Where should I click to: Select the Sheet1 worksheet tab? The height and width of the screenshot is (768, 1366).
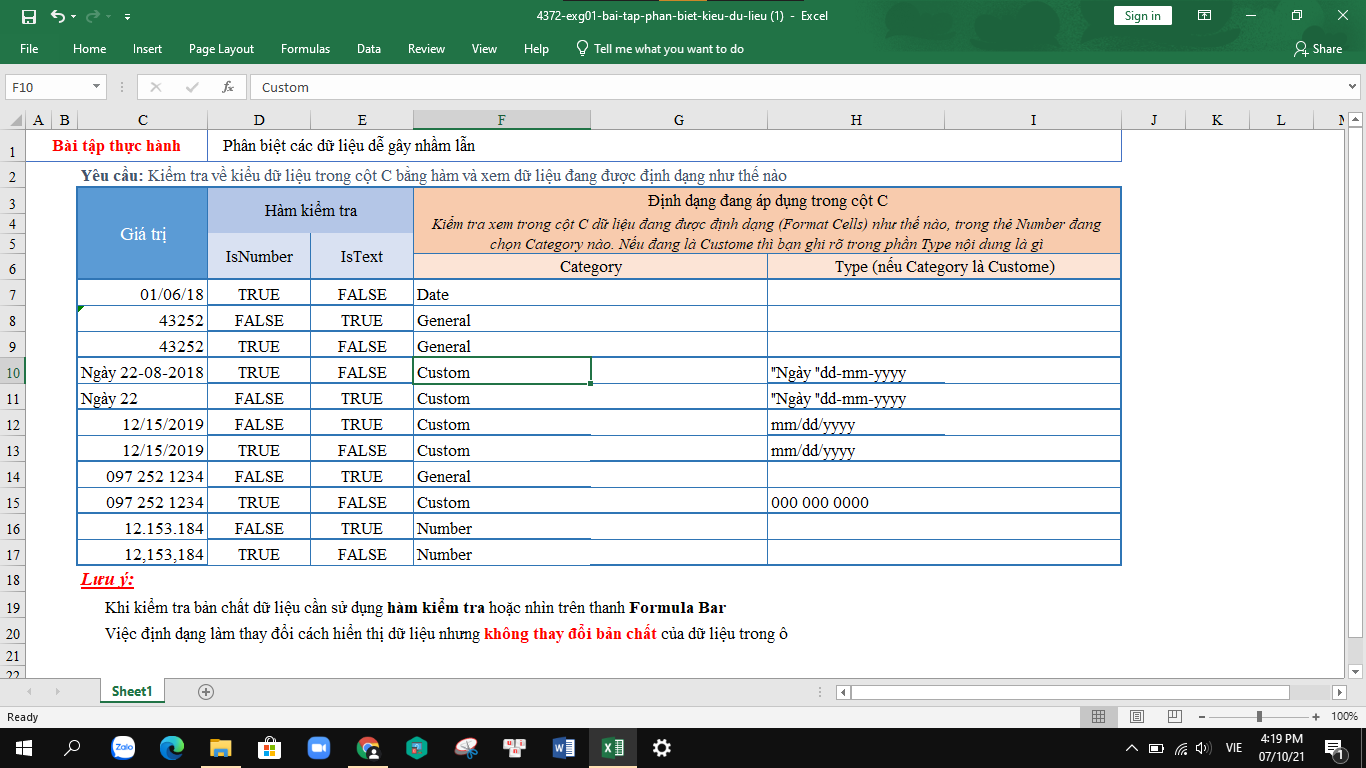point(132,691)
